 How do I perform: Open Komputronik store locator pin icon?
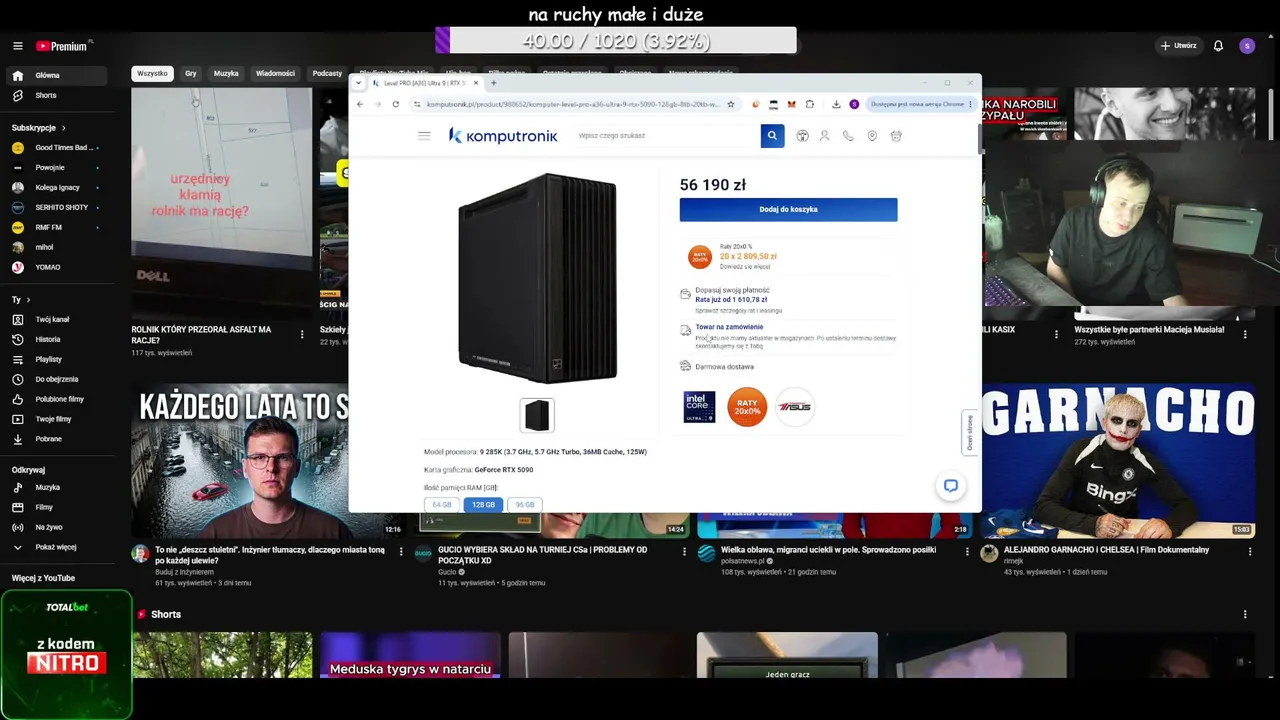pyautogui.click(x=872, y=136)
